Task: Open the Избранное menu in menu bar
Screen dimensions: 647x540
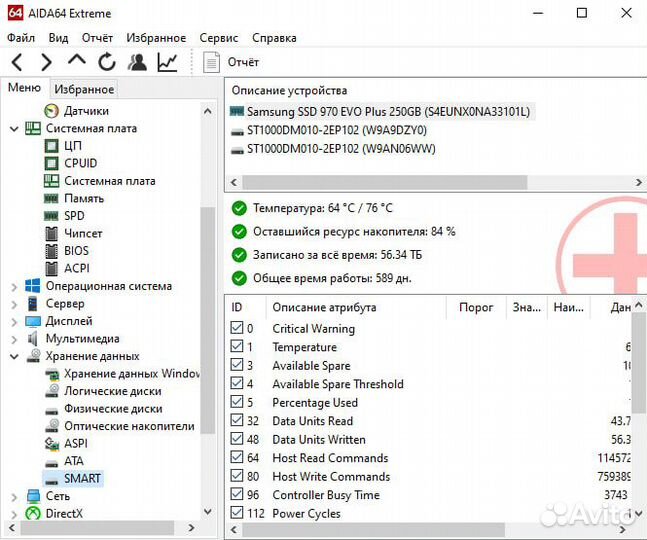Action: 156,38
